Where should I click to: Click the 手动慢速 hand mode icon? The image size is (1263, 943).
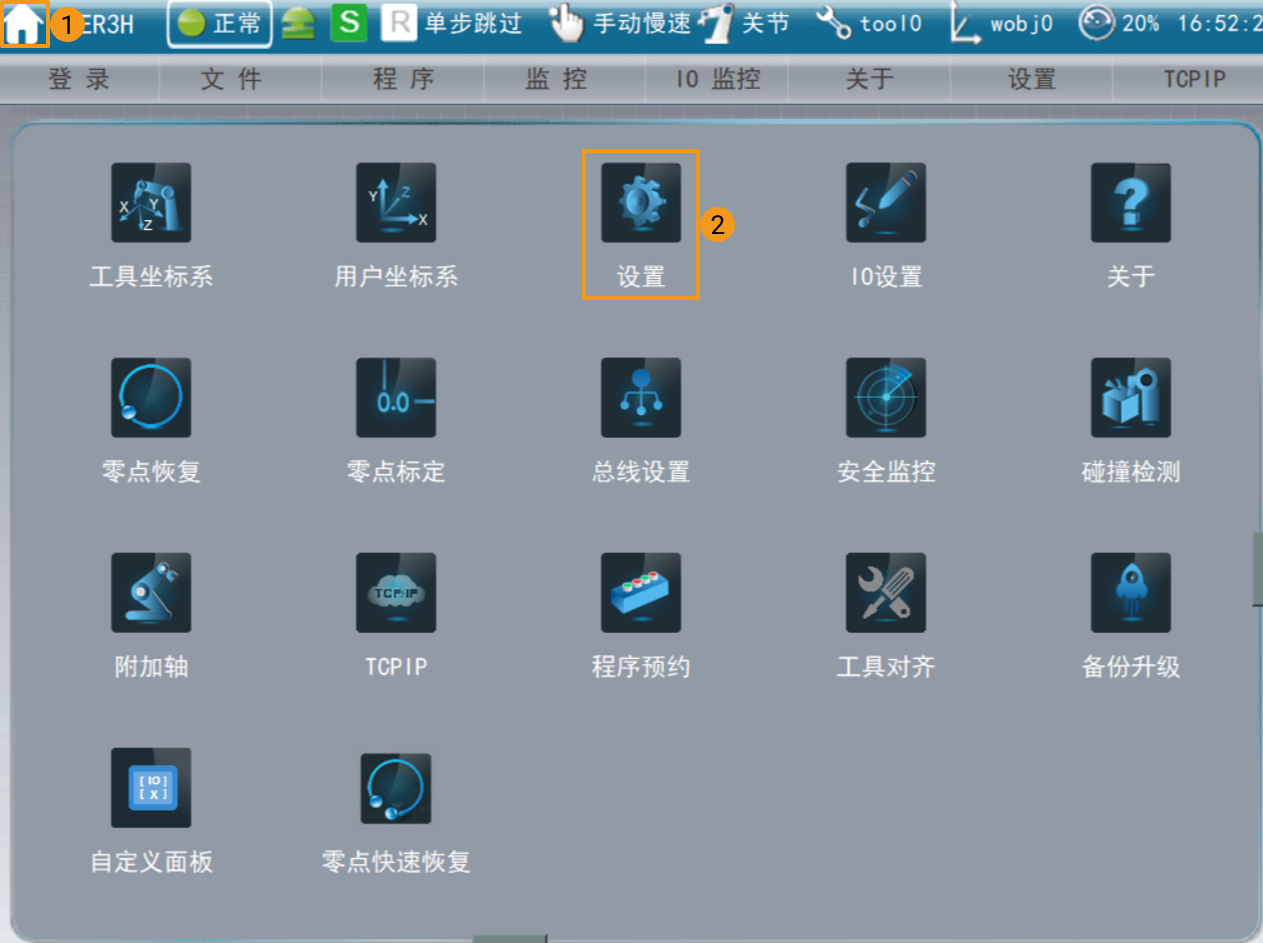point(566,23)
